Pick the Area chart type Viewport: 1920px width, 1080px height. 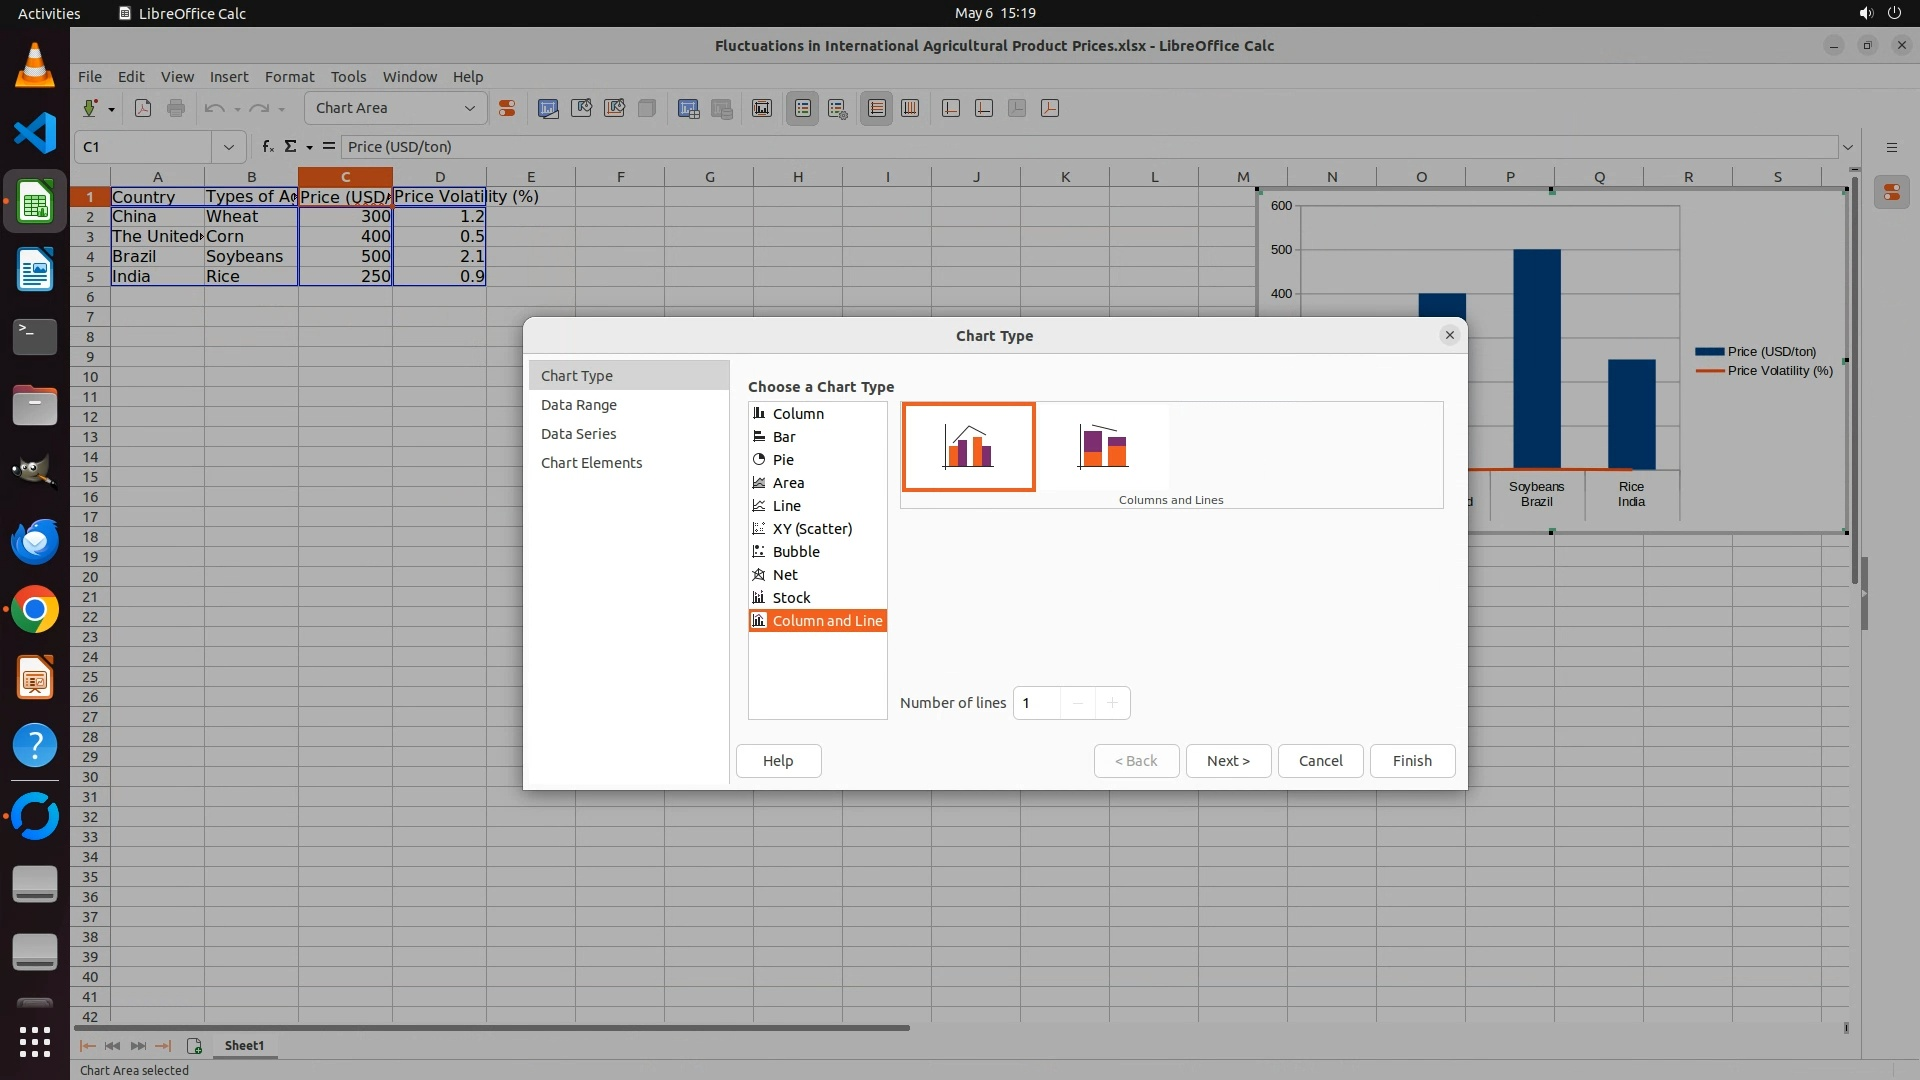click(787, 483)
